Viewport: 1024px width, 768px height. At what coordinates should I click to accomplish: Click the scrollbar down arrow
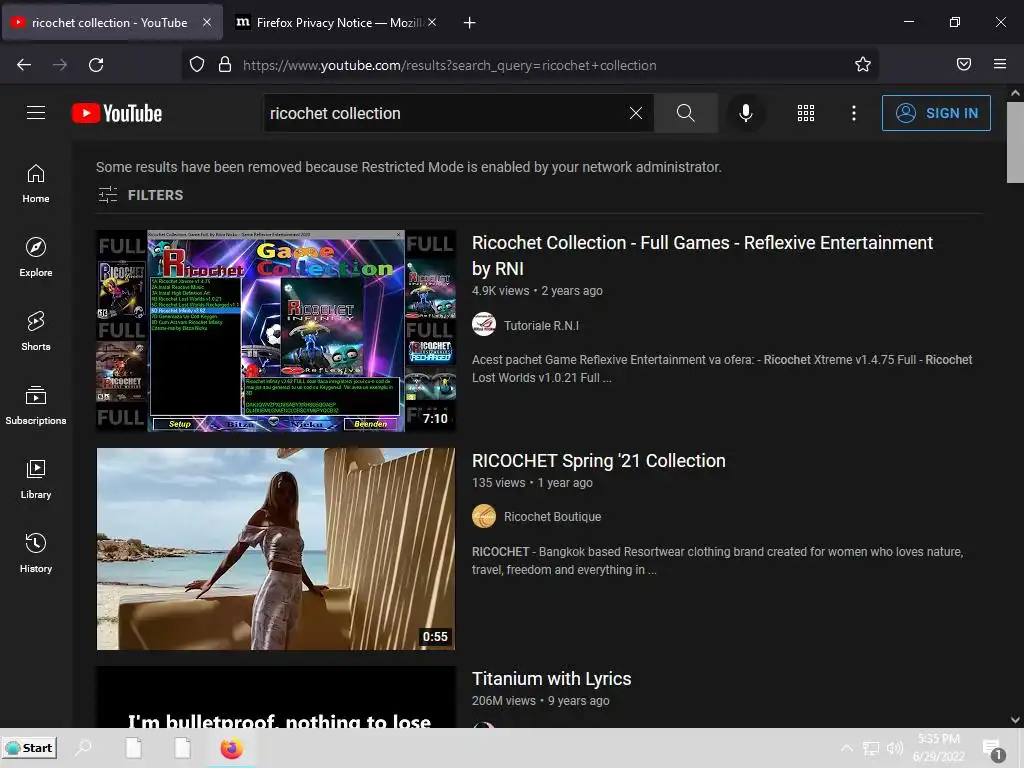(1015, 720)
